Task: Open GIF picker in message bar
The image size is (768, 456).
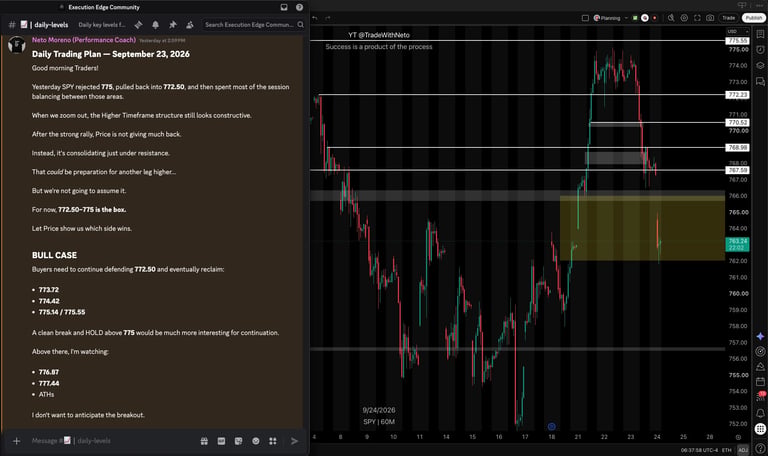Action: click(x=221, y=441)
